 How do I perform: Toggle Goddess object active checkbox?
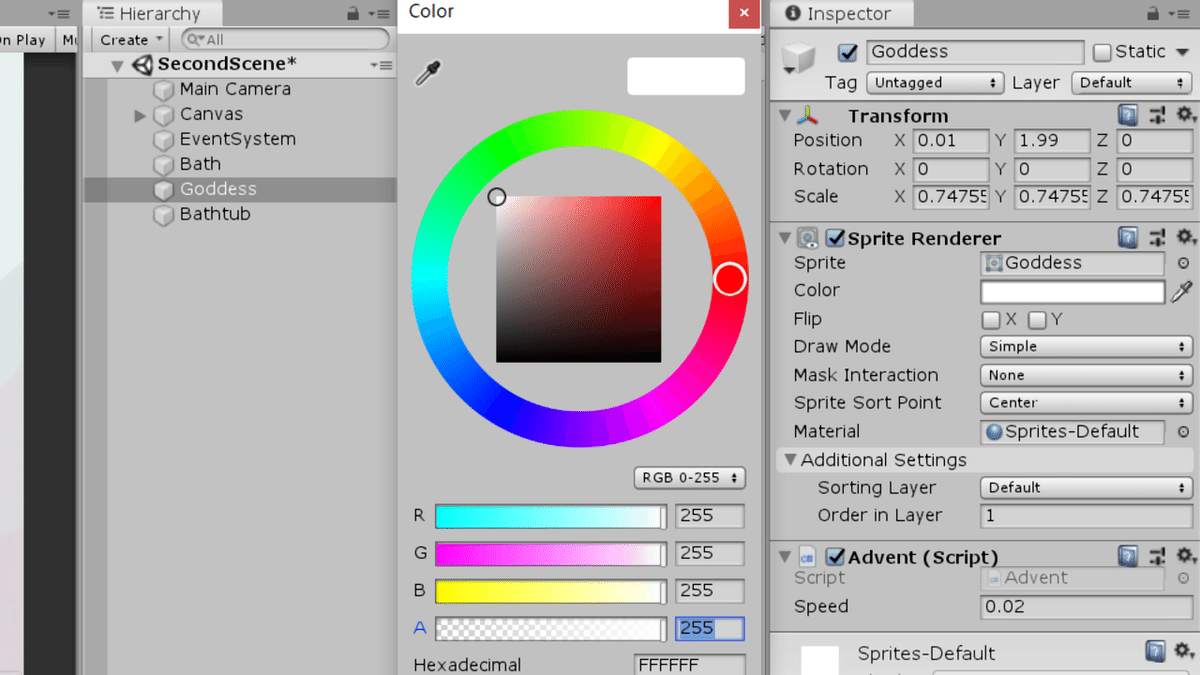coord(848,52)
